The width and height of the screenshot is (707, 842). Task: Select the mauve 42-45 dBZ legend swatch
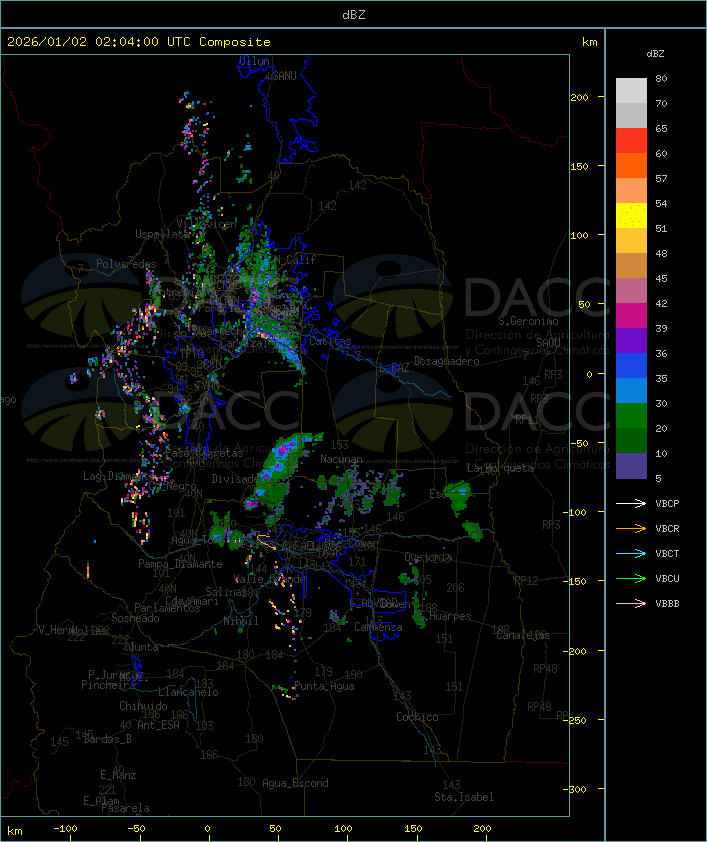pyautogui.click(x=631, y=291)
